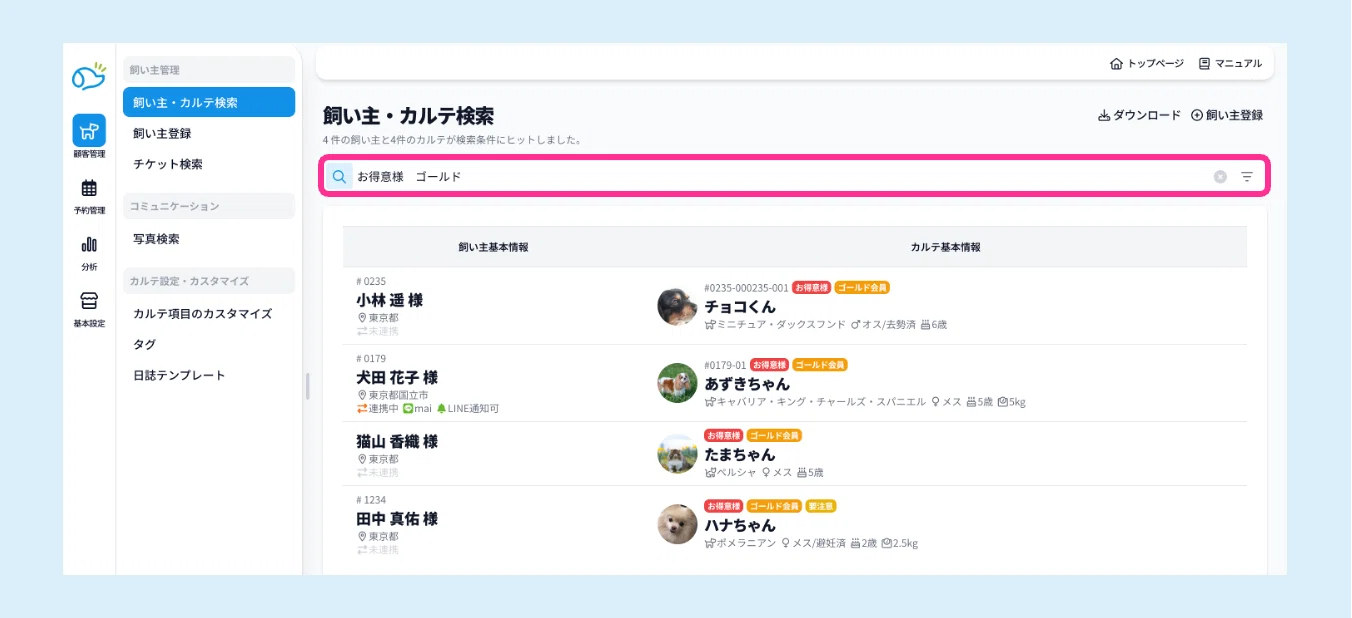This screenshot has height=618, width=1352.
Task: Open 顧客管理 in the sidebar
Action: (x=88, y=137)
